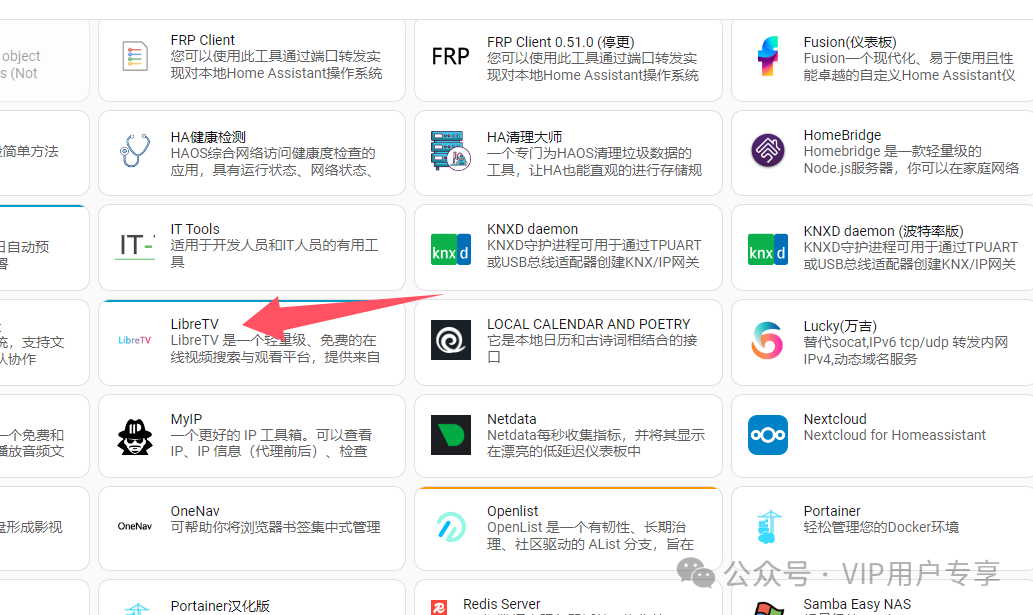This screenshot has height=615, width=1033.
Task: Click the FRP logo for version 0.51.0
Action: pos(451,57)
